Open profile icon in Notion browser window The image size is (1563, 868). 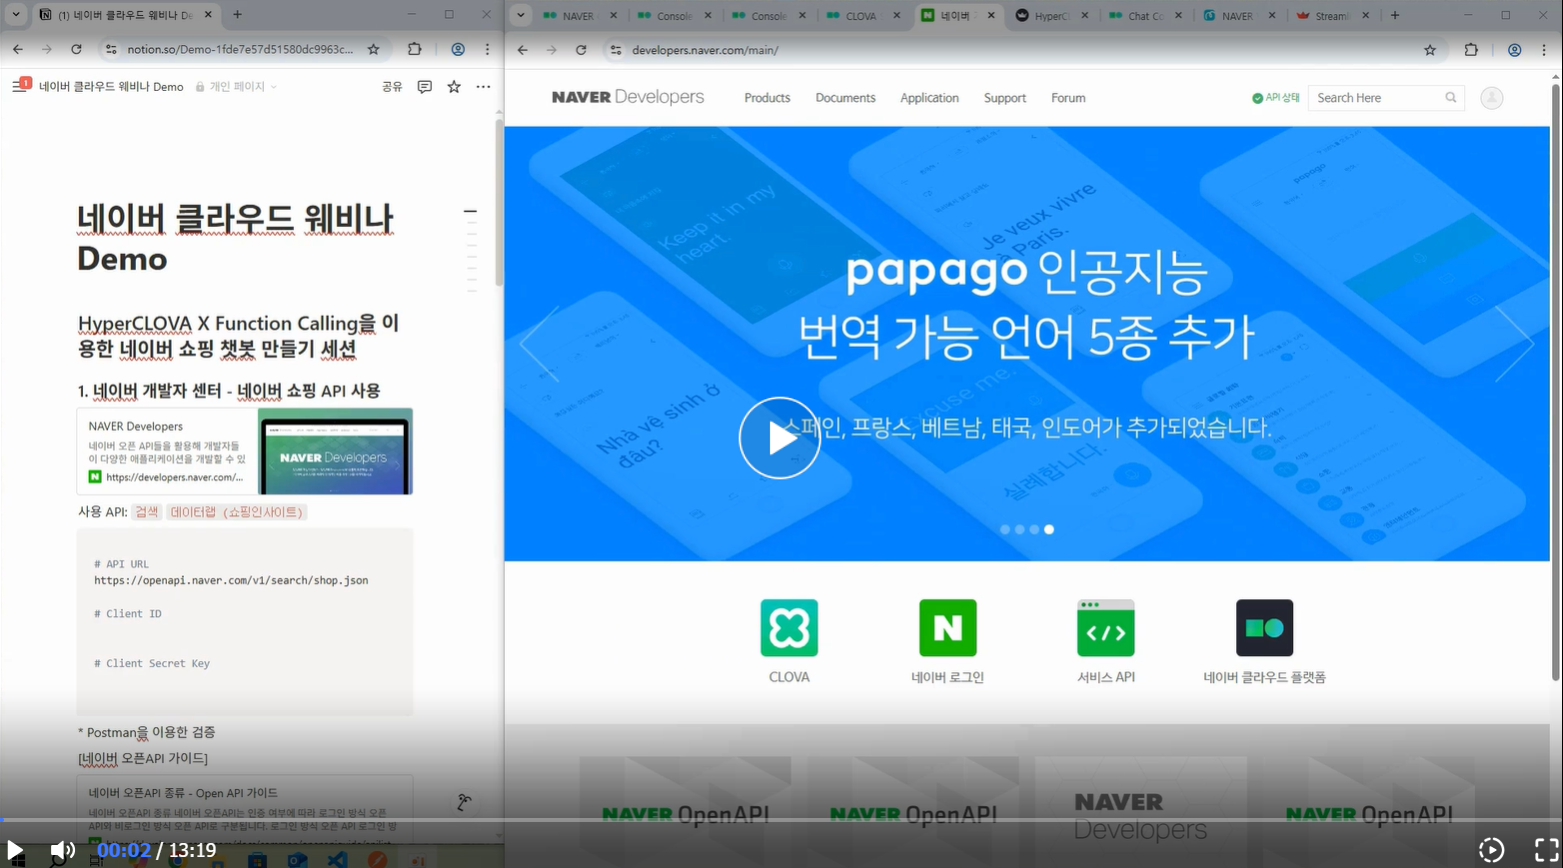click(x=458, y=49)
